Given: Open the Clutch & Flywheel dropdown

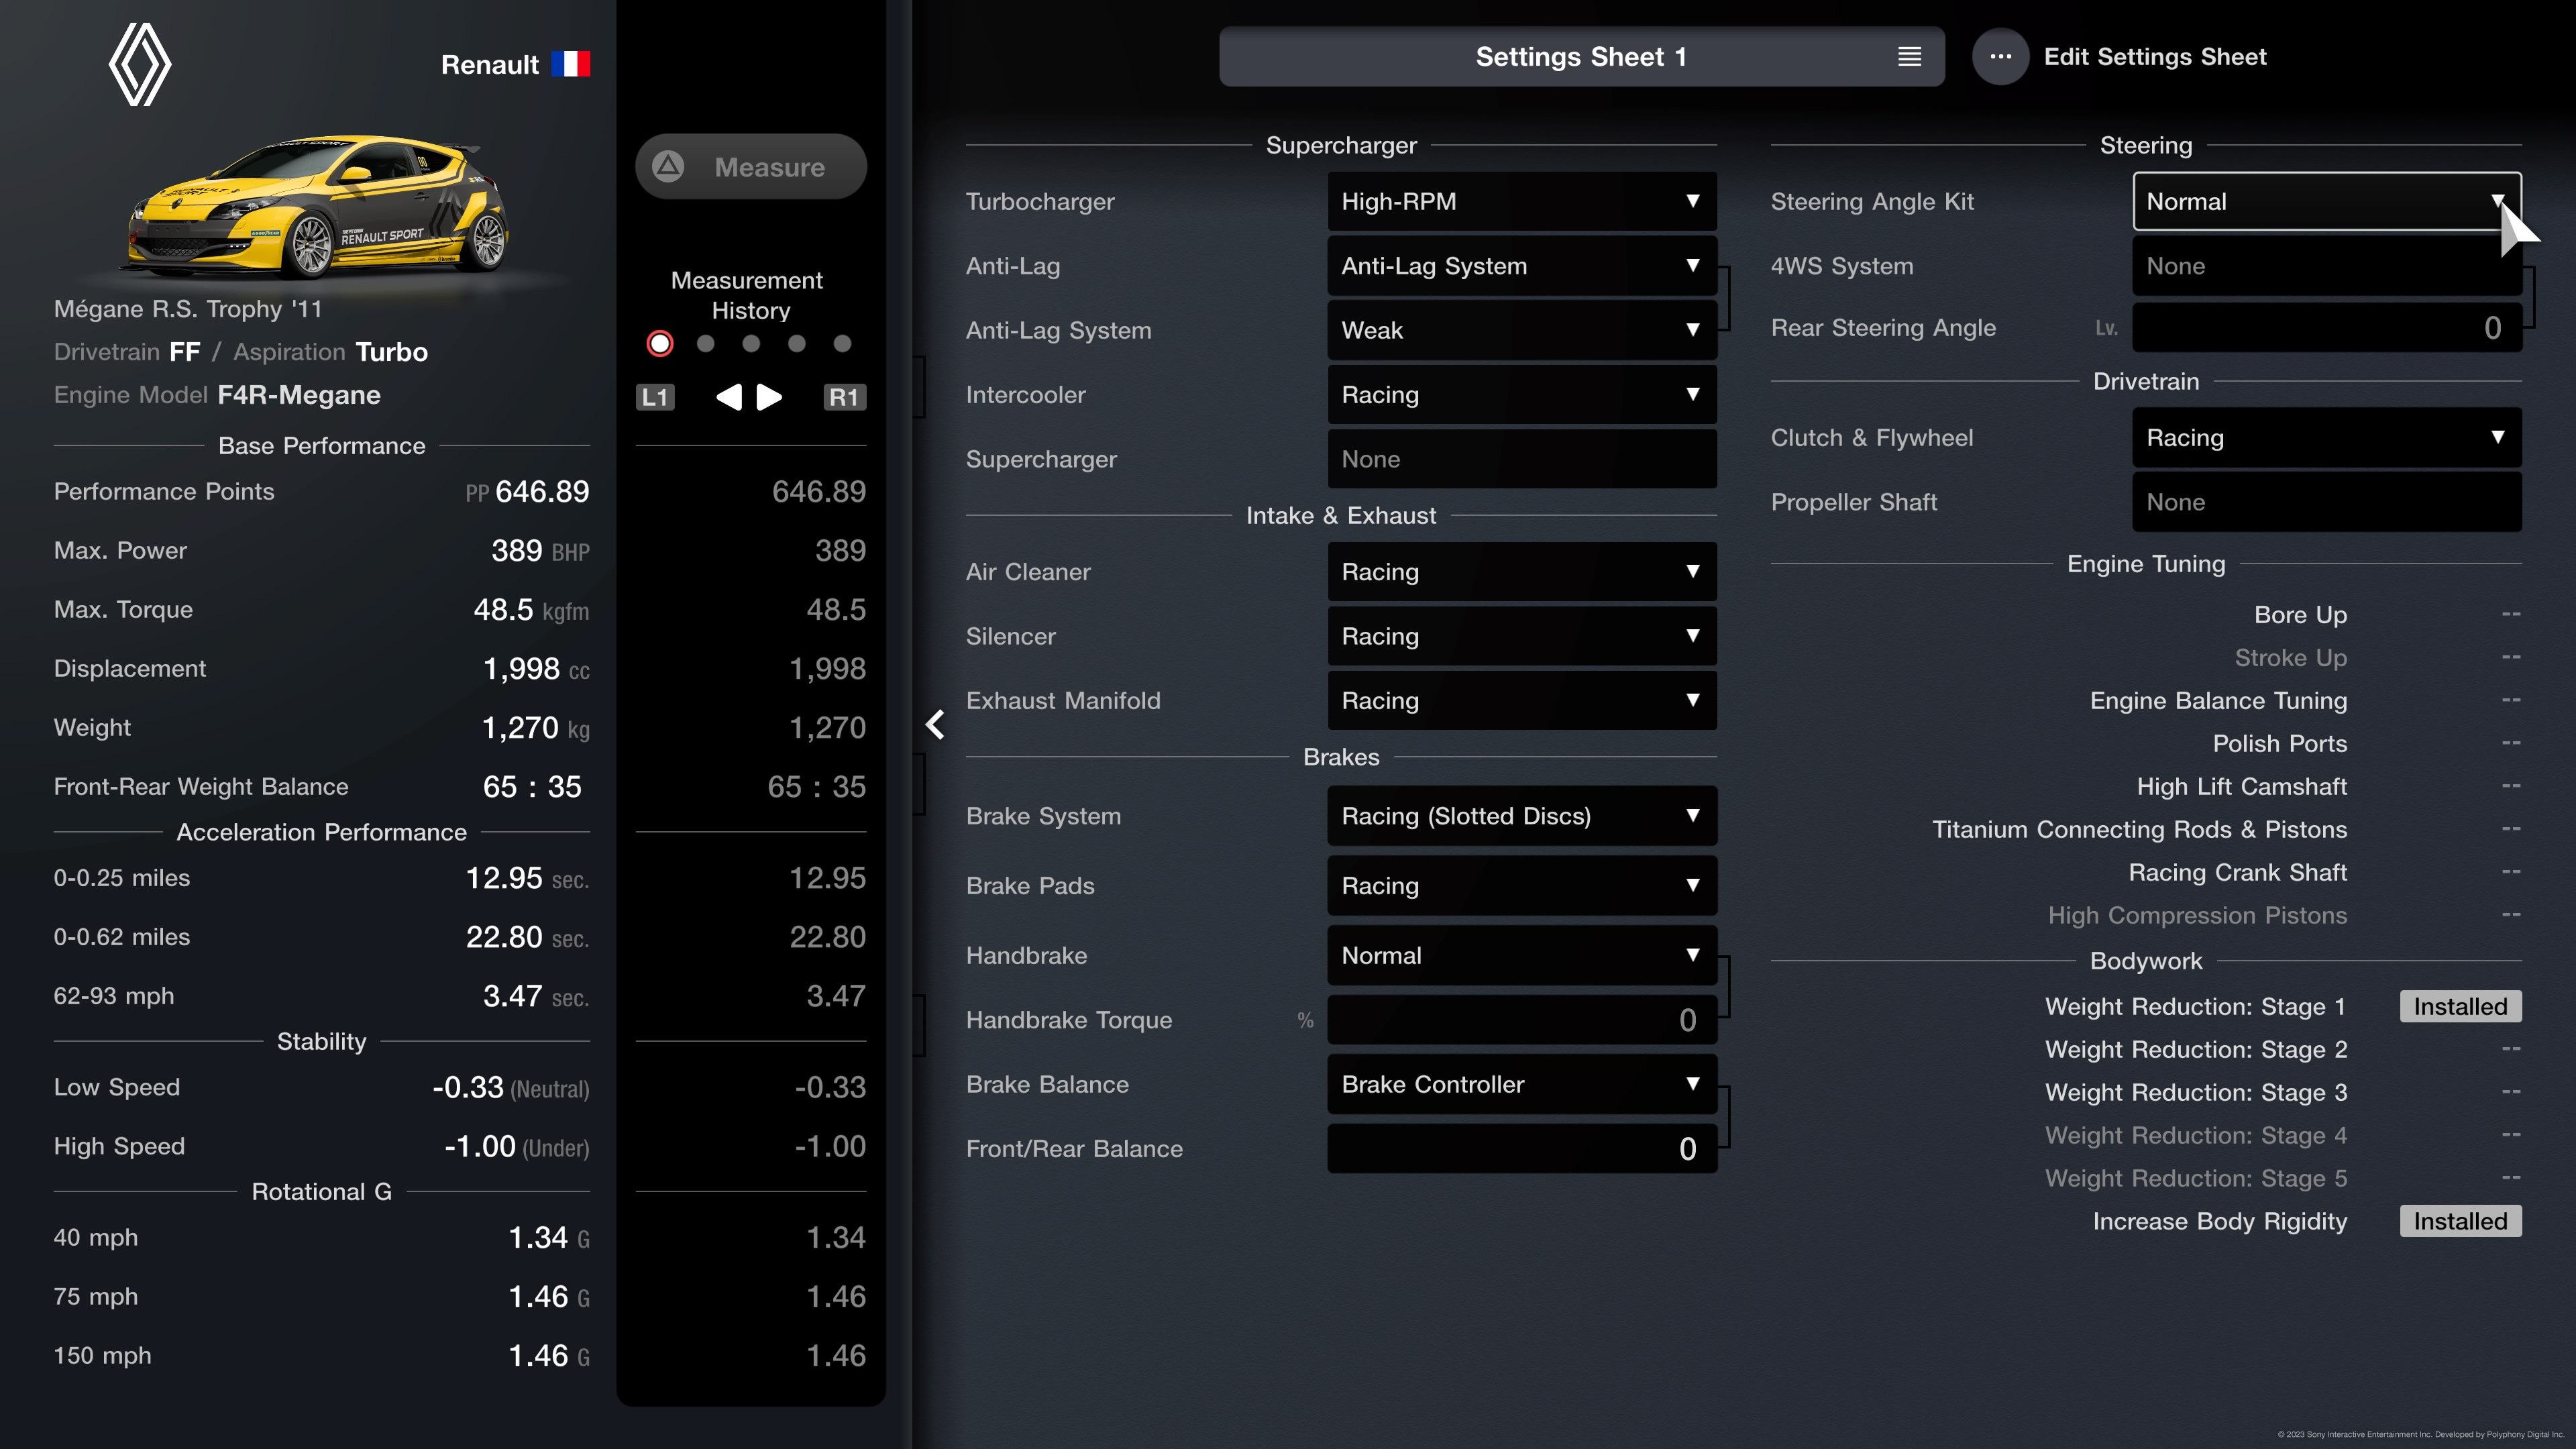Looking at the screenshot, I should (2327, 438).
